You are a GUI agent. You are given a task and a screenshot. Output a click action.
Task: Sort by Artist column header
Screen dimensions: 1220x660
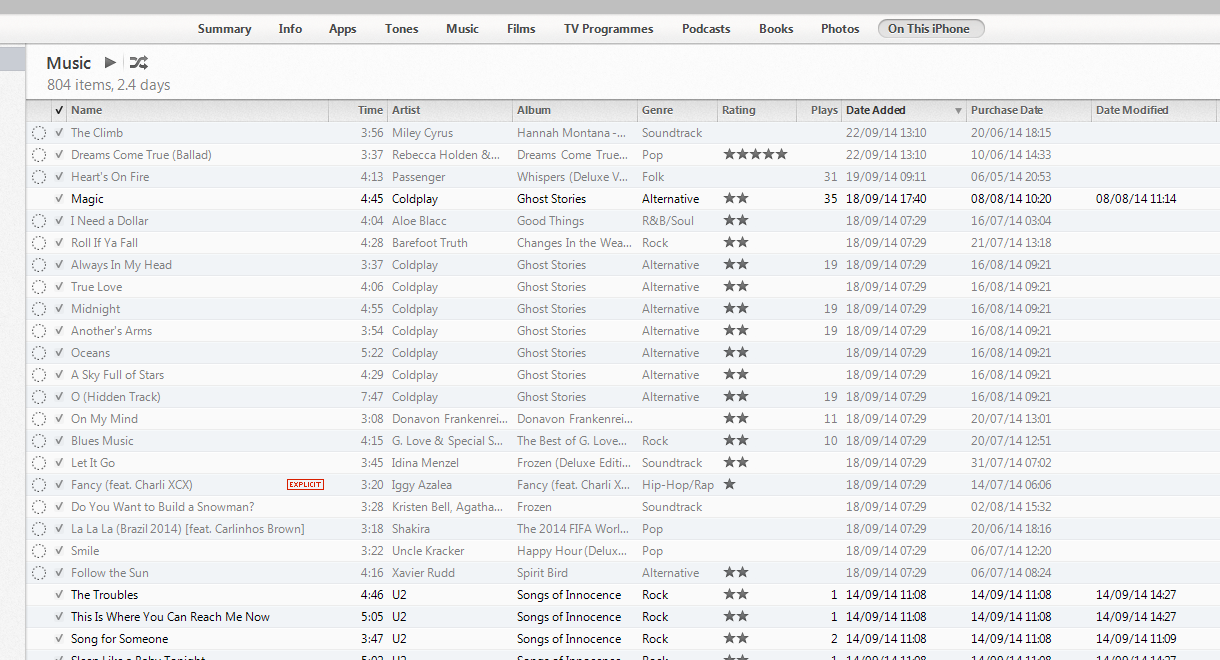click(x=450, y=110)
